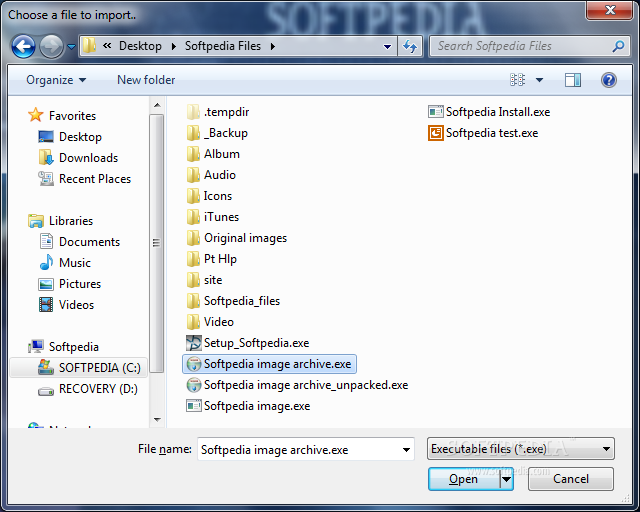Click the navigation pane scrollbar thumb
The width and height of the screenshot is (640, 512).
pyautogui.click(x=156, y=243)
